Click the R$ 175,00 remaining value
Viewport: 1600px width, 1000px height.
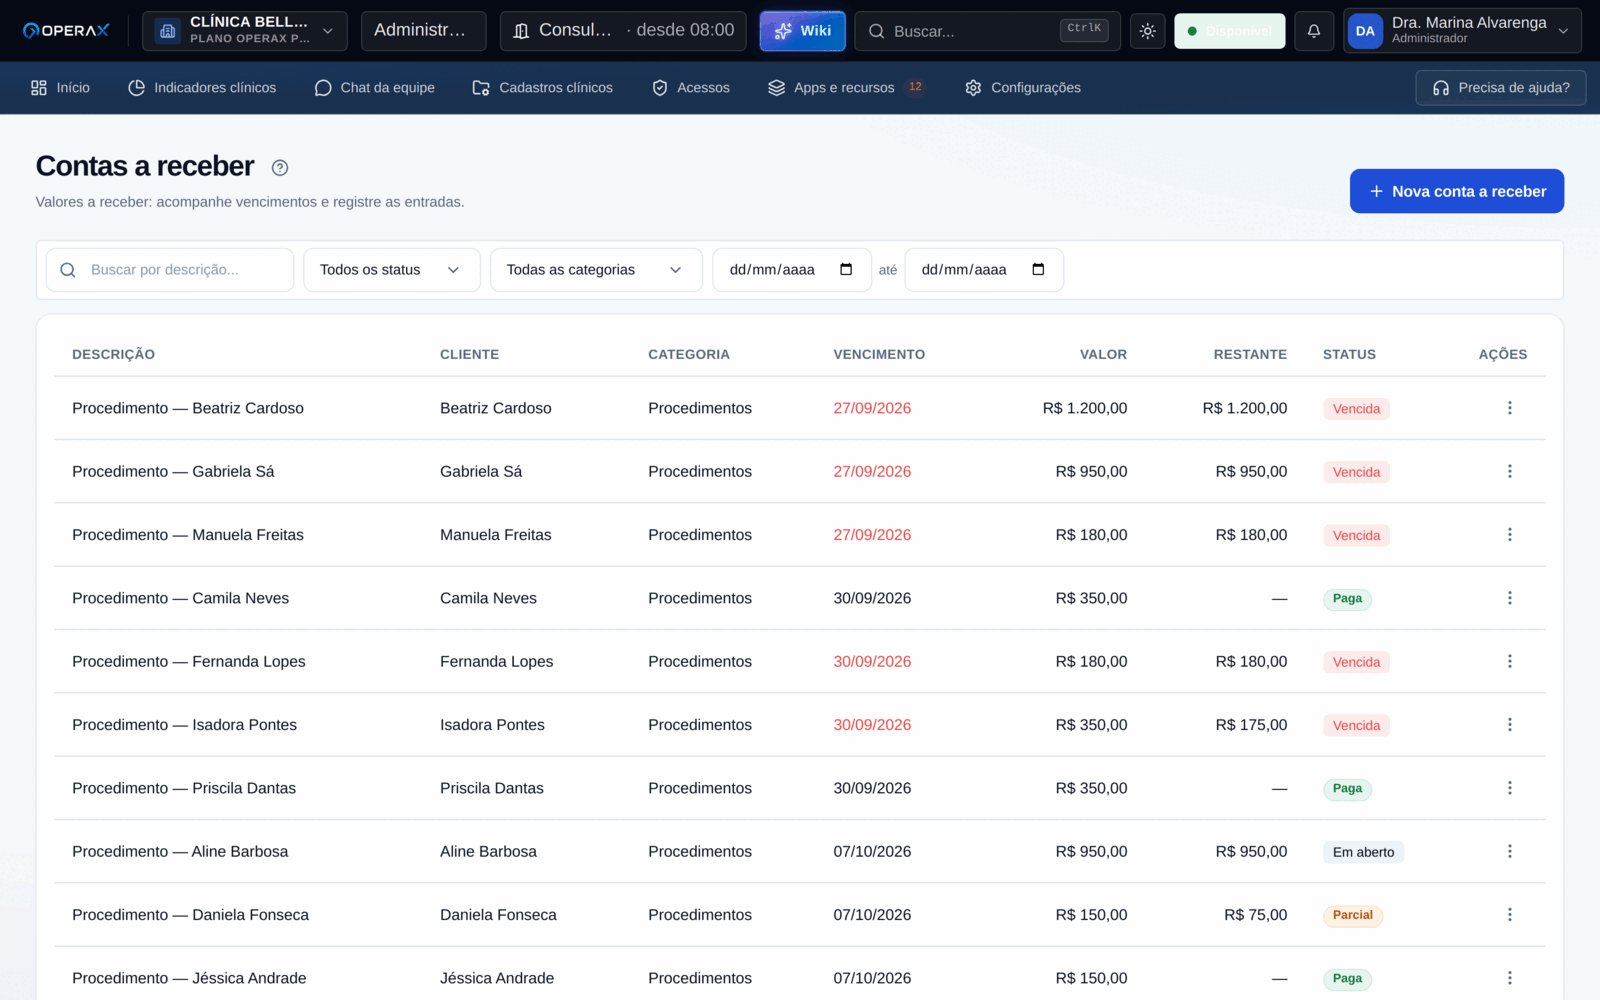click(1251, 725)
